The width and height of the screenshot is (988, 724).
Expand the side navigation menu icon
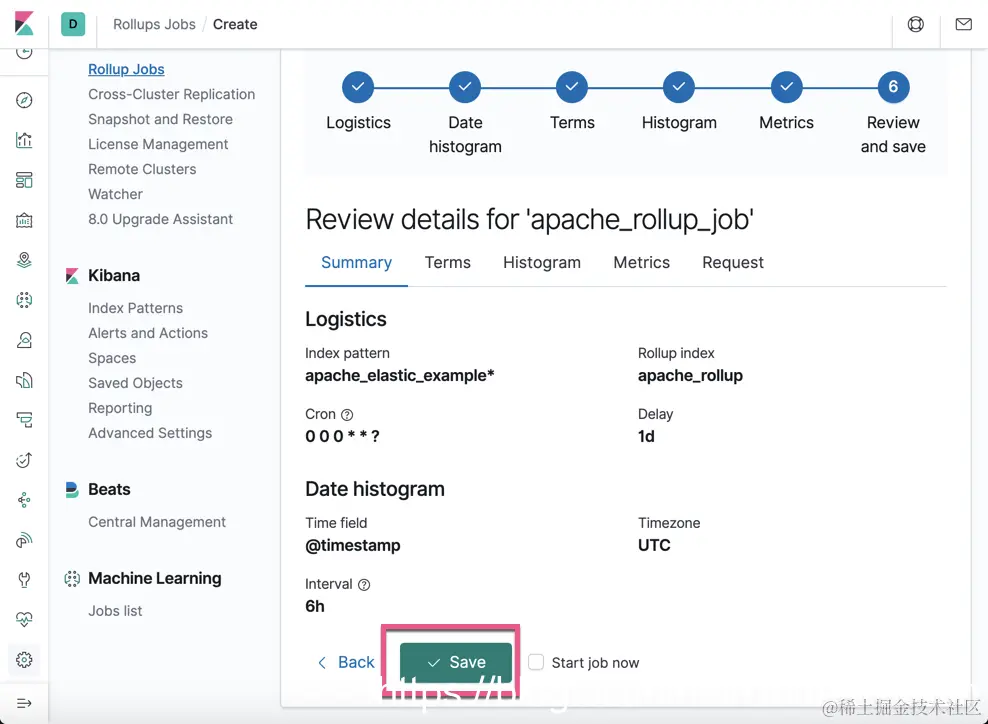(x=24, y=703)
